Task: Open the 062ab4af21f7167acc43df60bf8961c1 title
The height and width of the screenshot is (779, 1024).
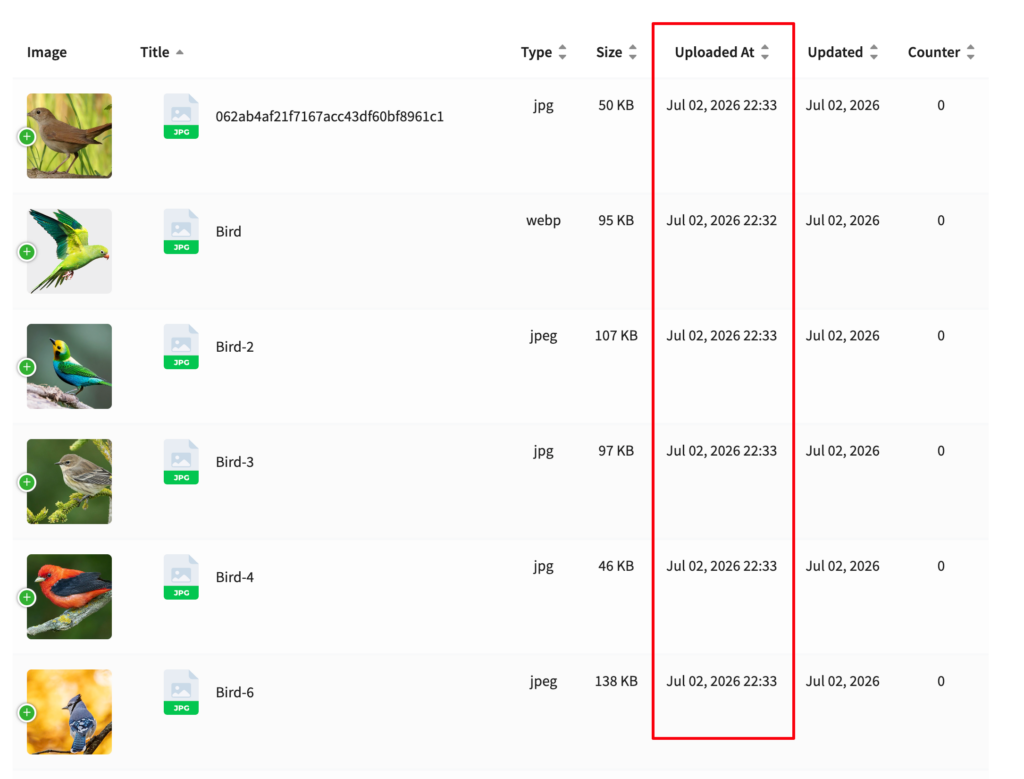Action: tap(330, 116)
